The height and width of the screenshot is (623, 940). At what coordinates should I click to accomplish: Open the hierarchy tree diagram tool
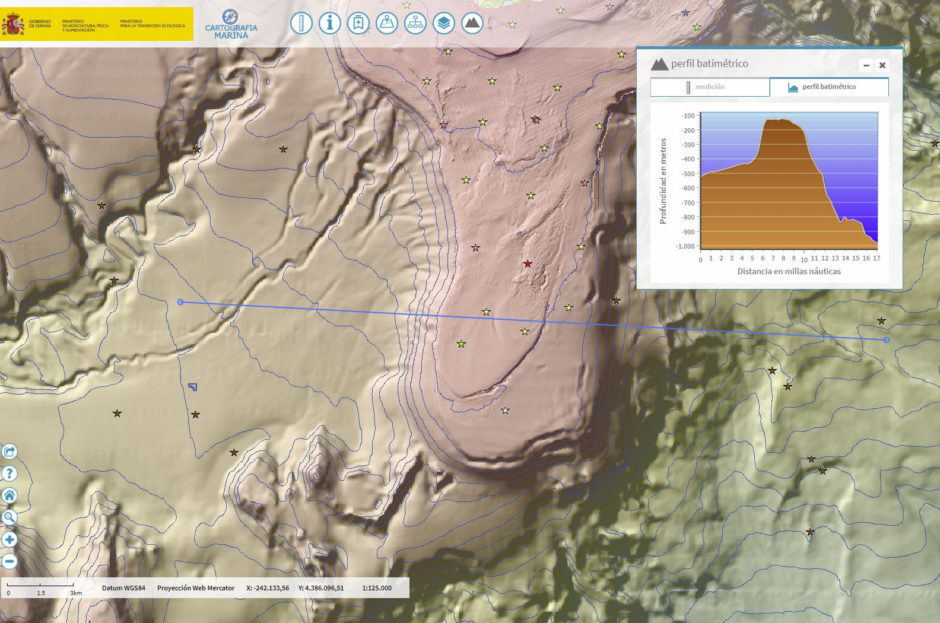pos(414,22)
